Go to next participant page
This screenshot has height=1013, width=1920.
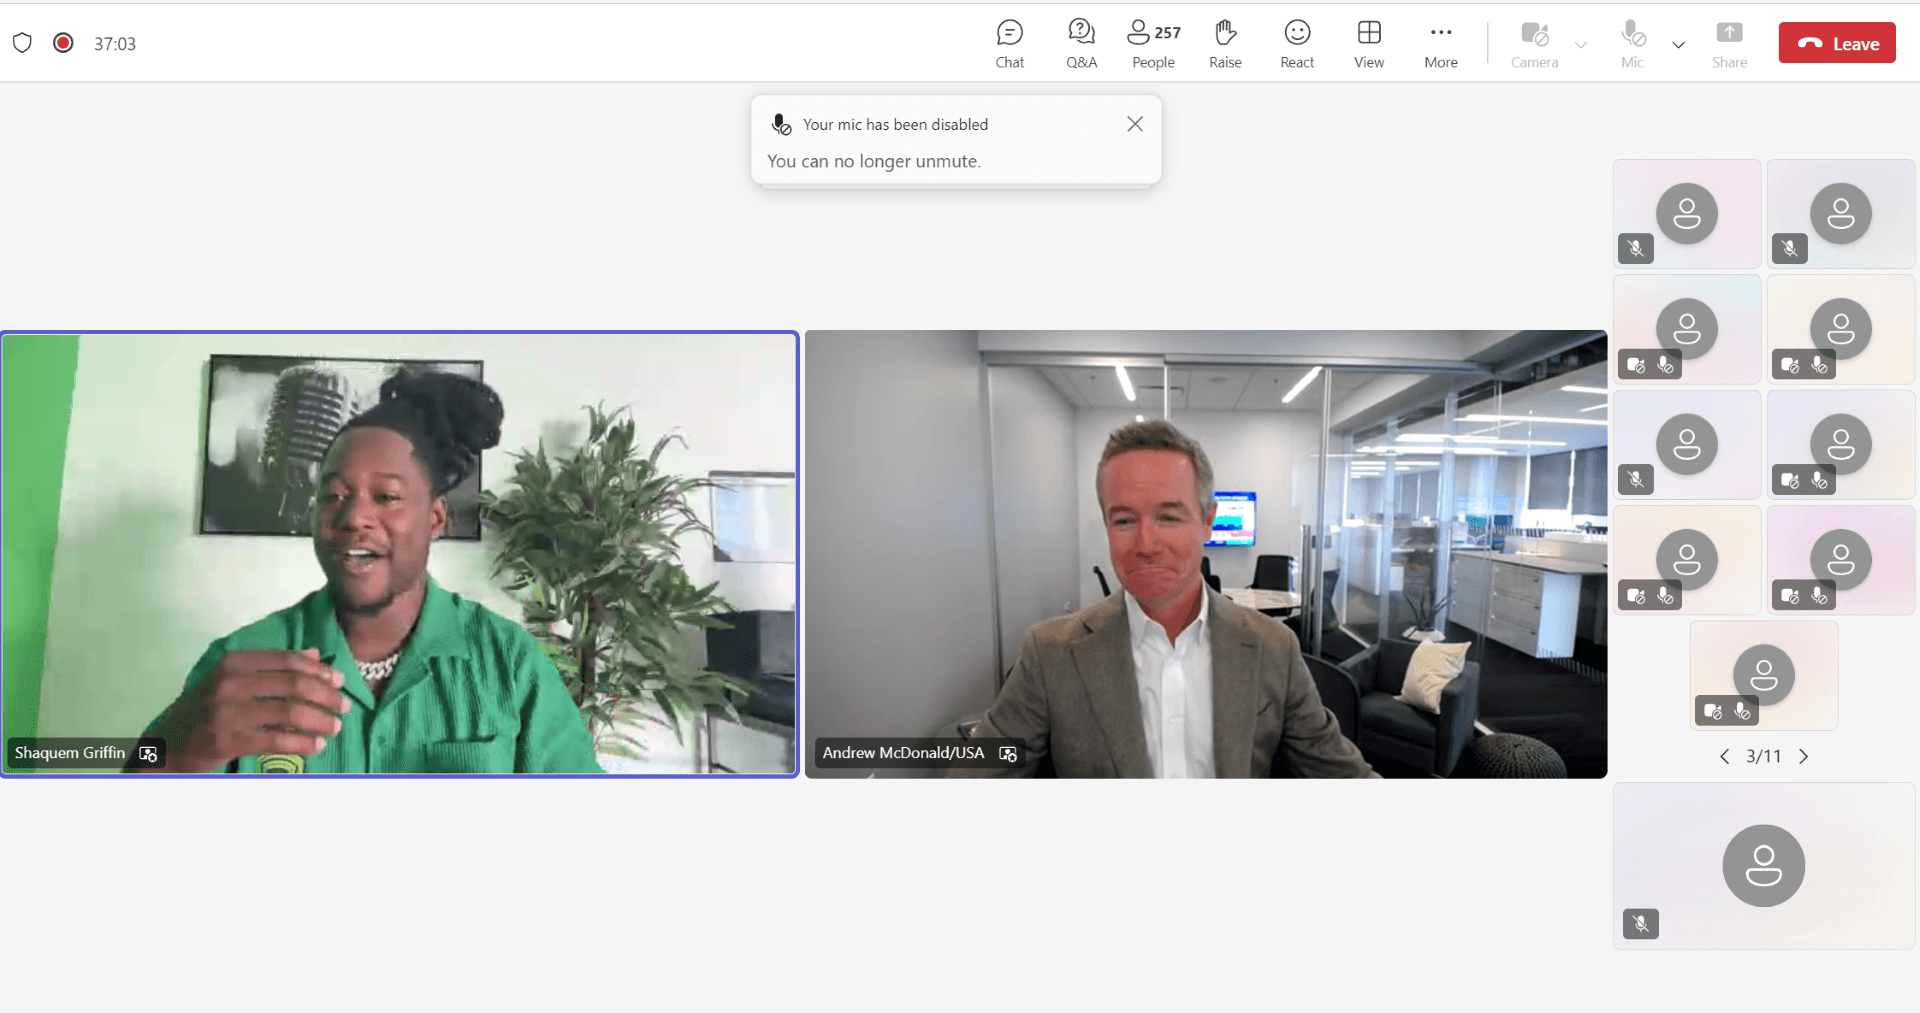(x=1803, y=757)
